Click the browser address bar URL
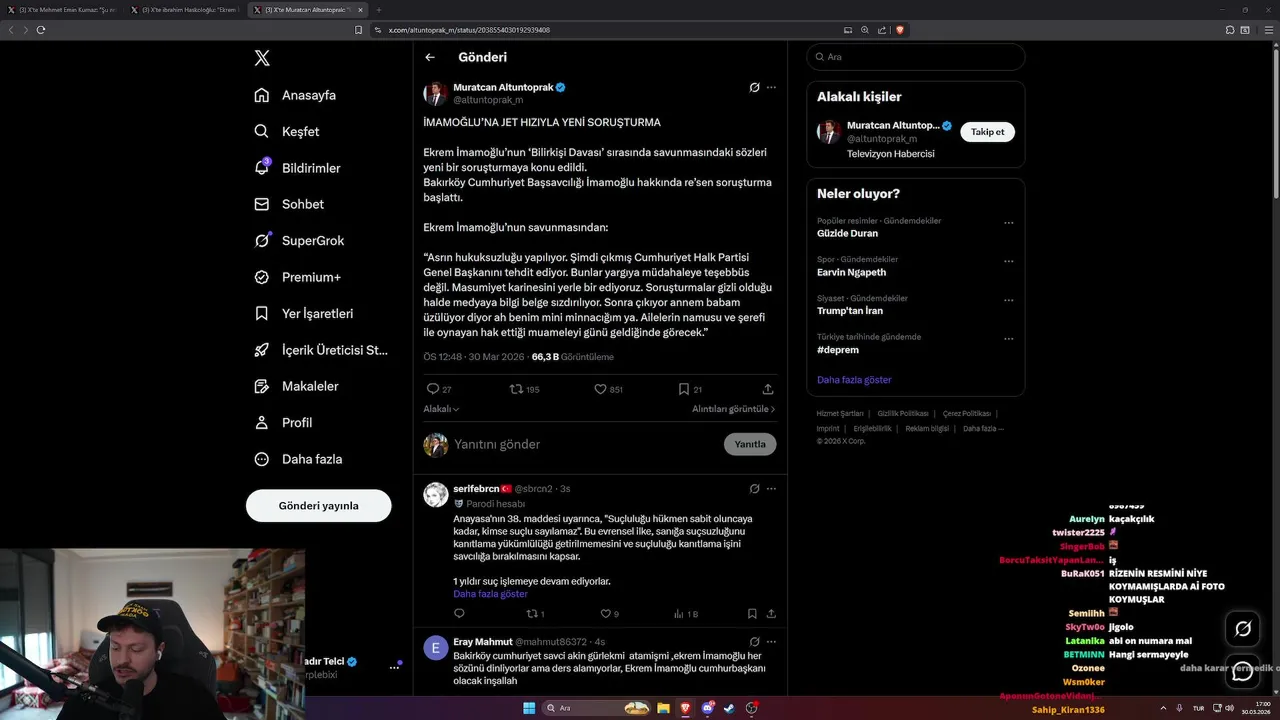The height and width of the screenshot is (720, 1280). [x=469, y=30]
